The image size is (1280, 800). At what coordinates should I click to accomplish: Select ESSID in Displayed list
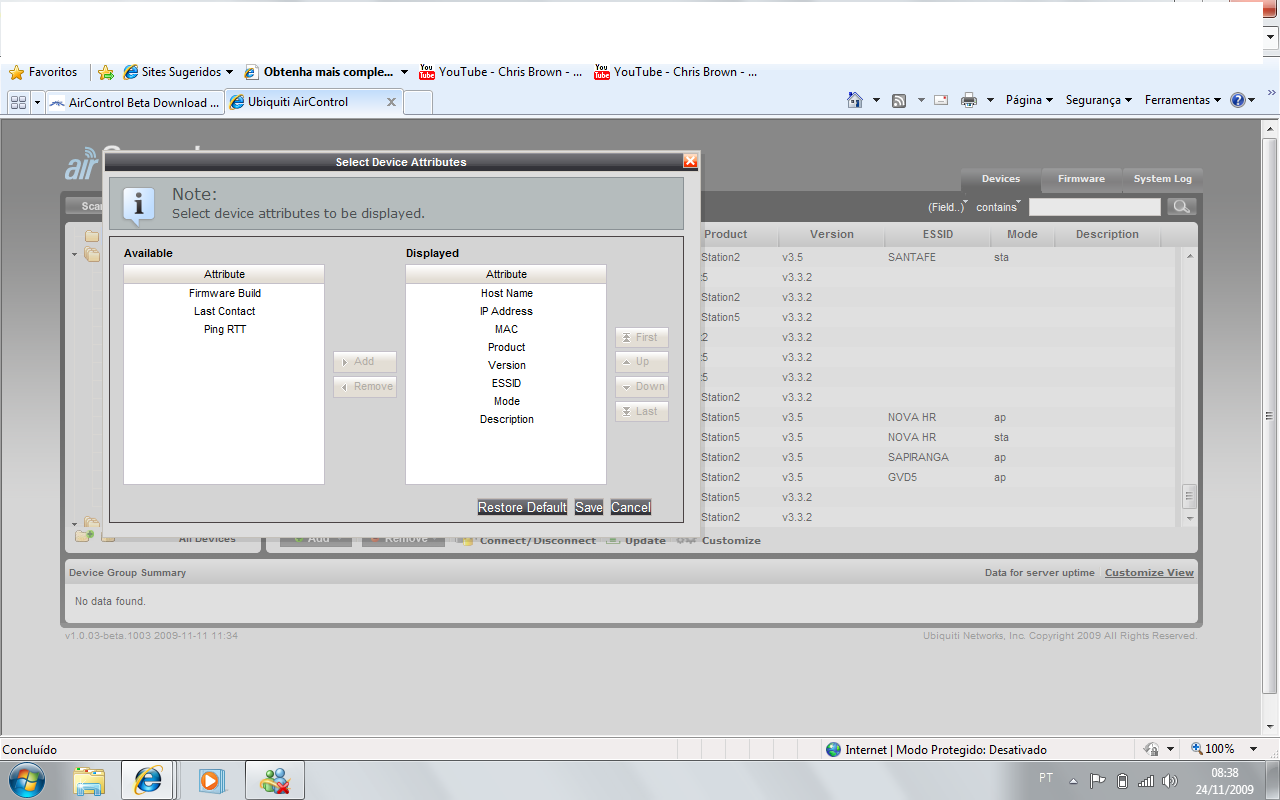[x=506, y=383]
